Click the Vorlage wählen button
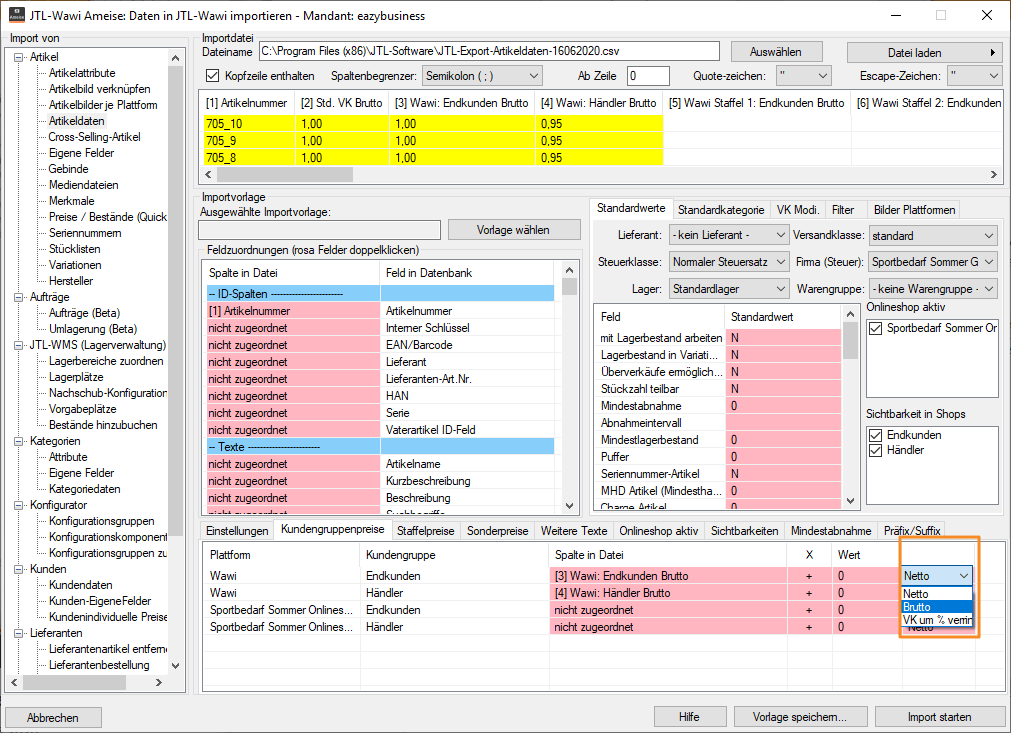The height and width of the screenshot is (733, 1011). click(514, 230)
